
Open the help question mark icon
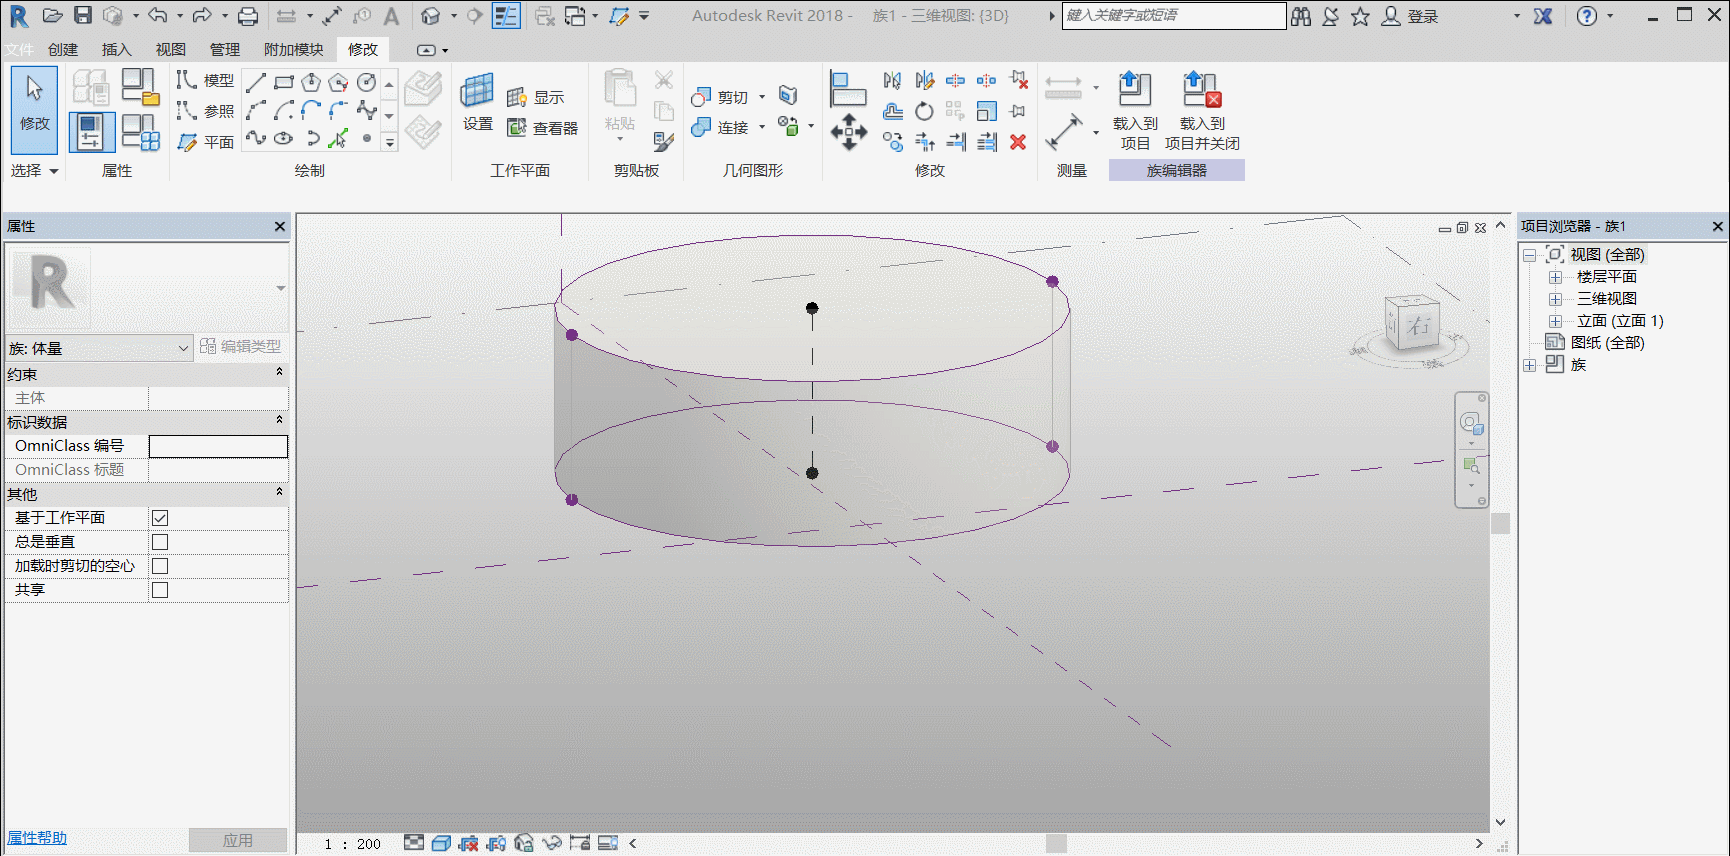click(1587, 16)
